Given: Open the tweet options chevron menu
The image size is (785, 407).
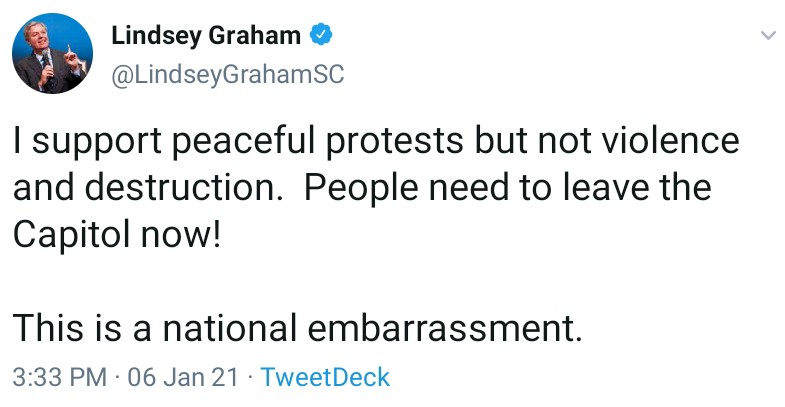Looking at the screenshot, I should click(767, 36).
